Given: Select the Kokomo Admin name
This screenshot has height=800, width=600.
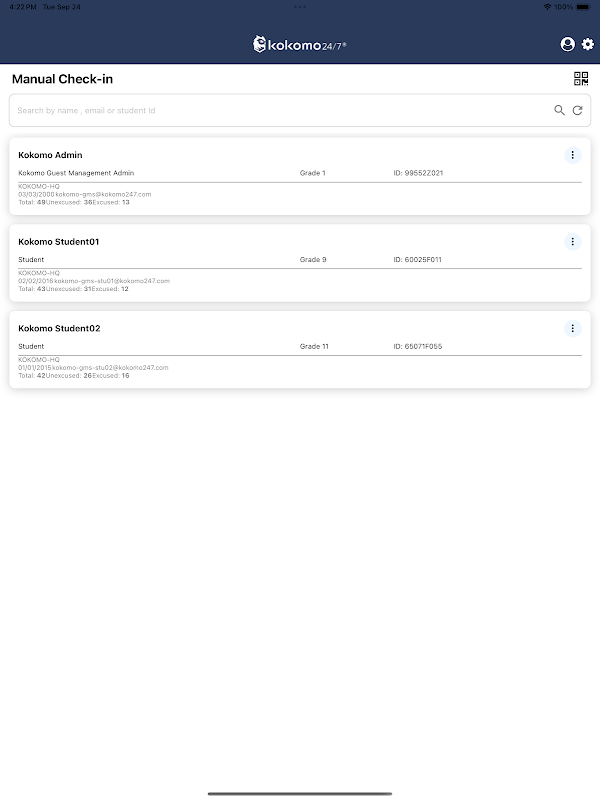Looking at the screenshot, I should (50, 155).
